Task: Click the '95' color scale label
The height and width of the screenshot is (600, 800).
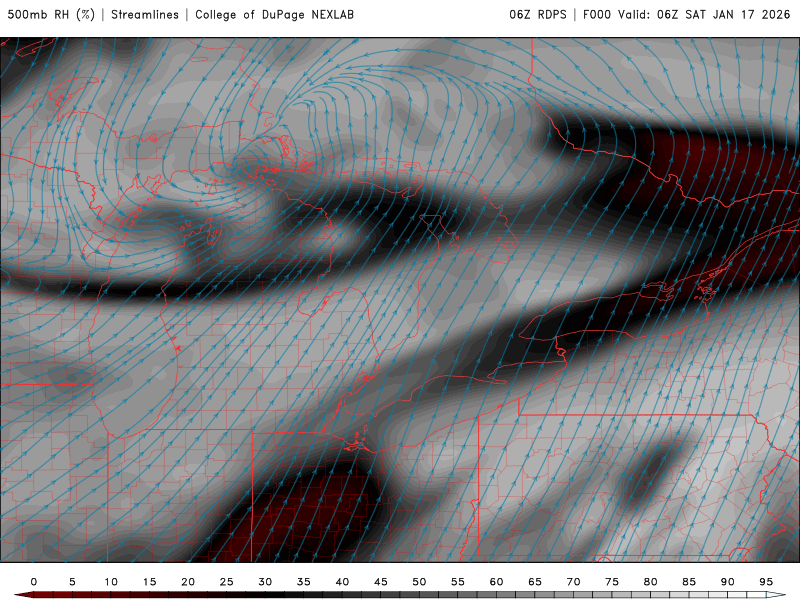Action: (766, 582)
